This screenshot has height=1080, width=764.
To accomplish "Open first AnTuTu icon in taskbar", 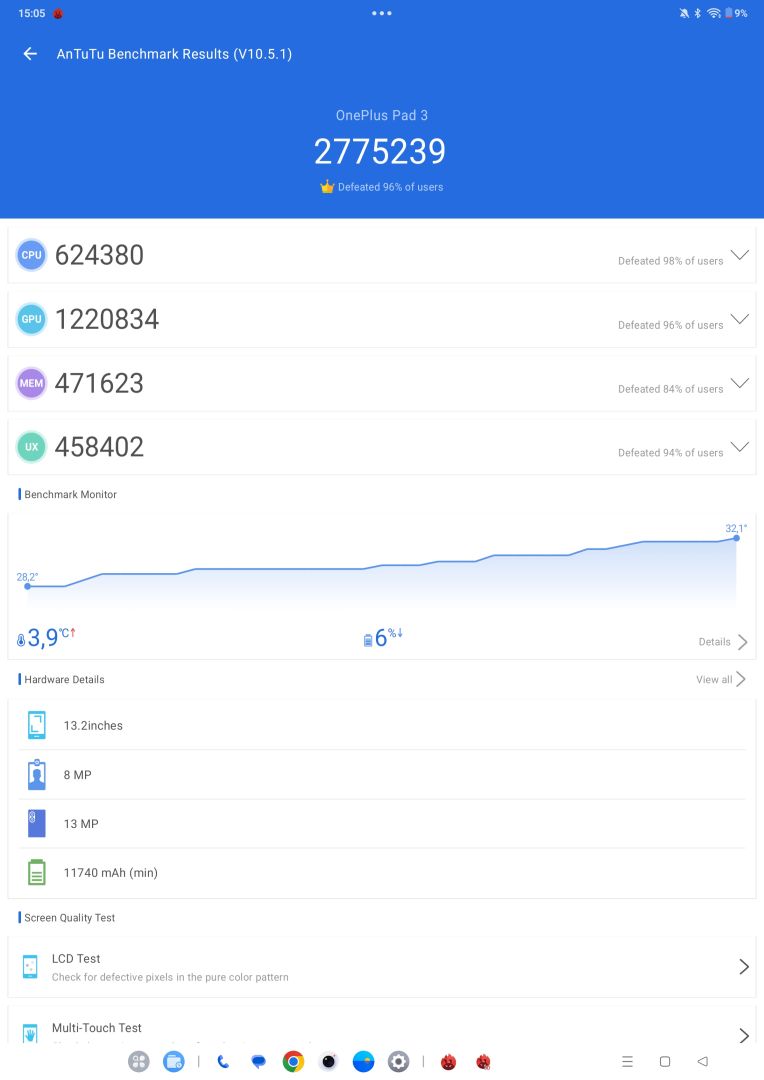I will 448,1061.
